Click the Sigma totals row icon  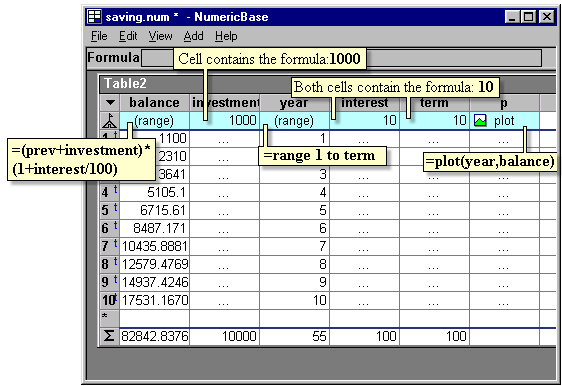click(109, 336)
